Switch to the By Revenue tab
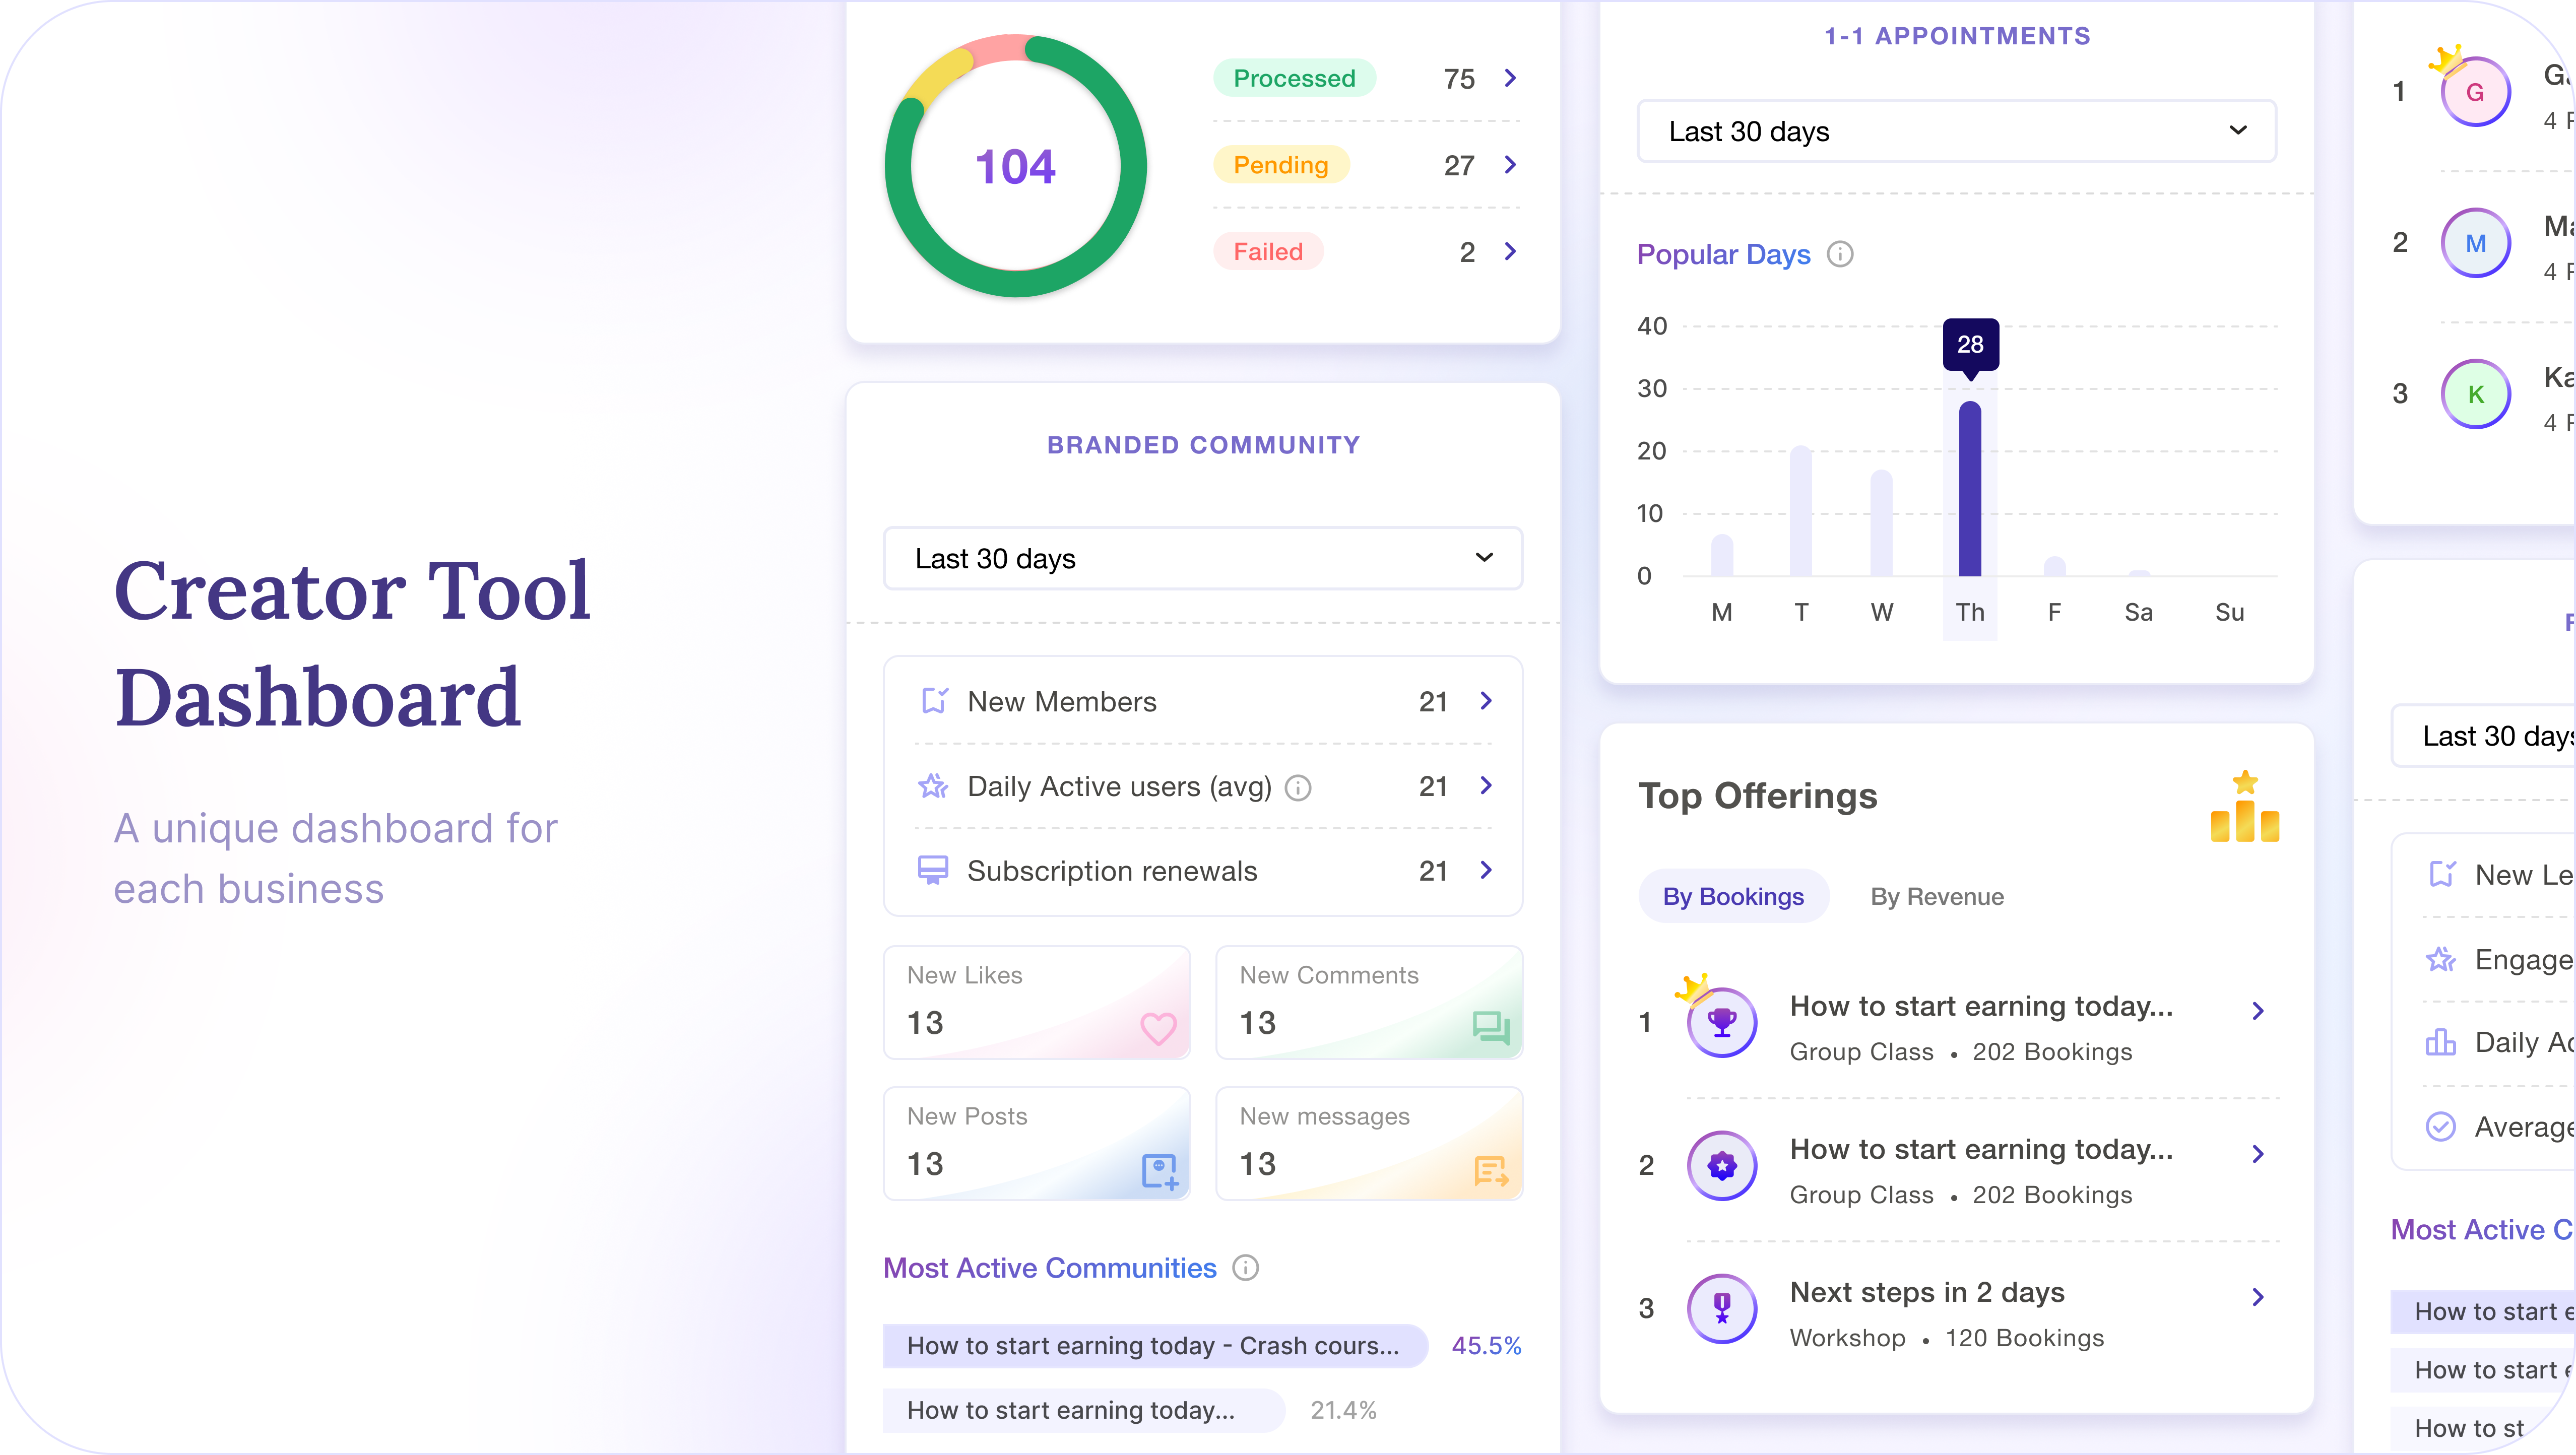The image size is (2576, 1455). 1936,896
